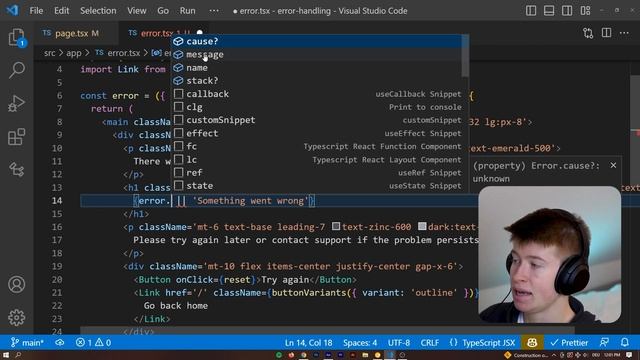Open the Manage gear icon
This screenshot has height=360, width=640.
point(16,317)
